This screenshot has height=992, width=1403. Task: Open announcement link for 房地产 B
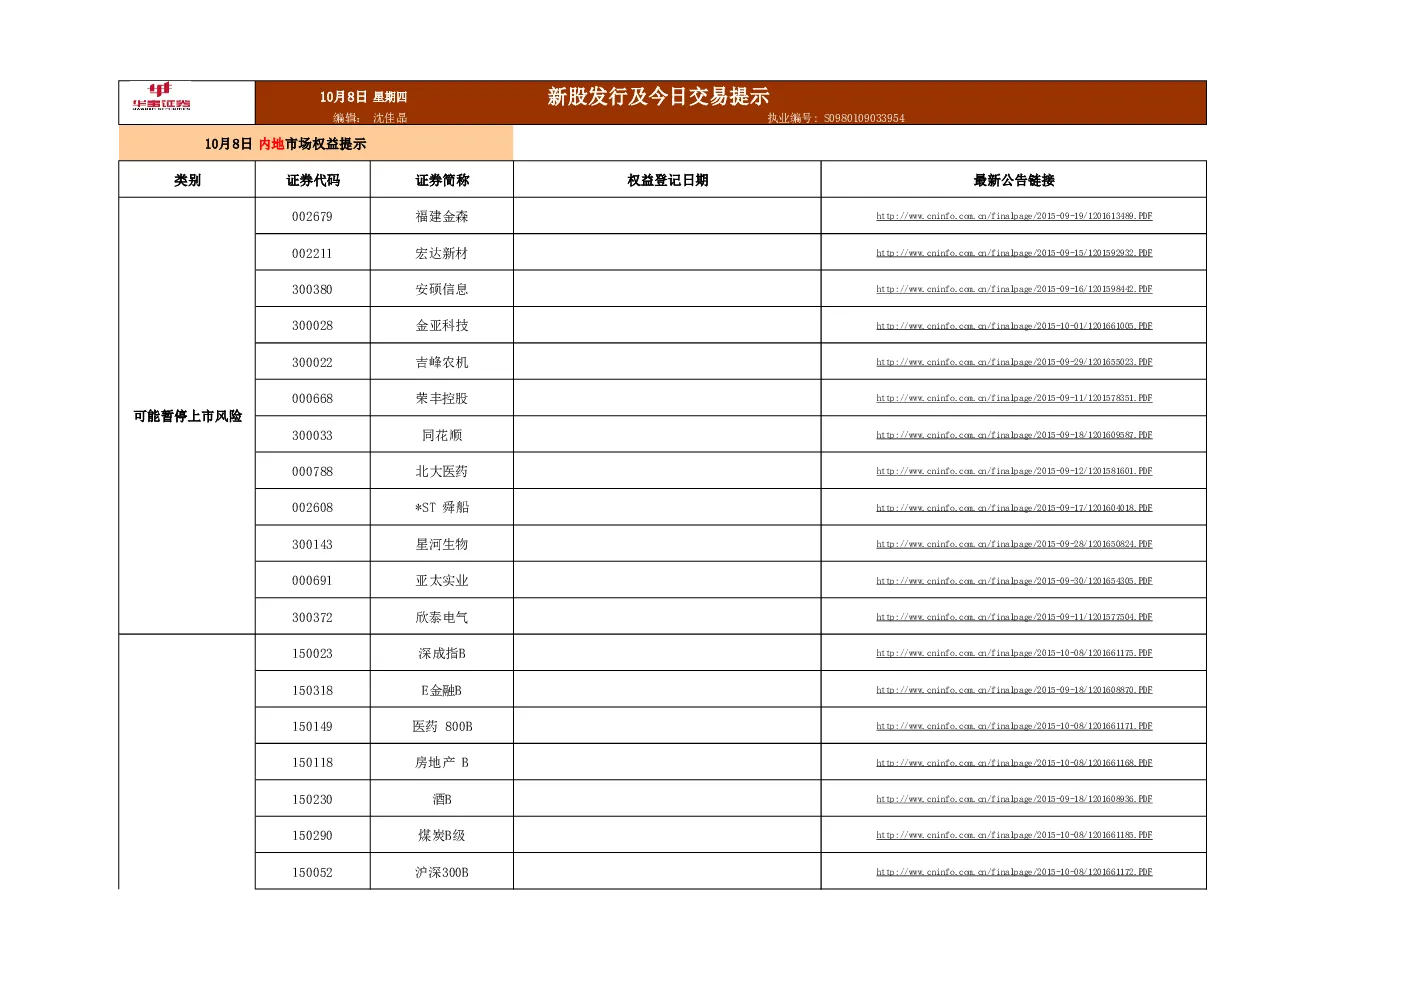[1014, 763]
